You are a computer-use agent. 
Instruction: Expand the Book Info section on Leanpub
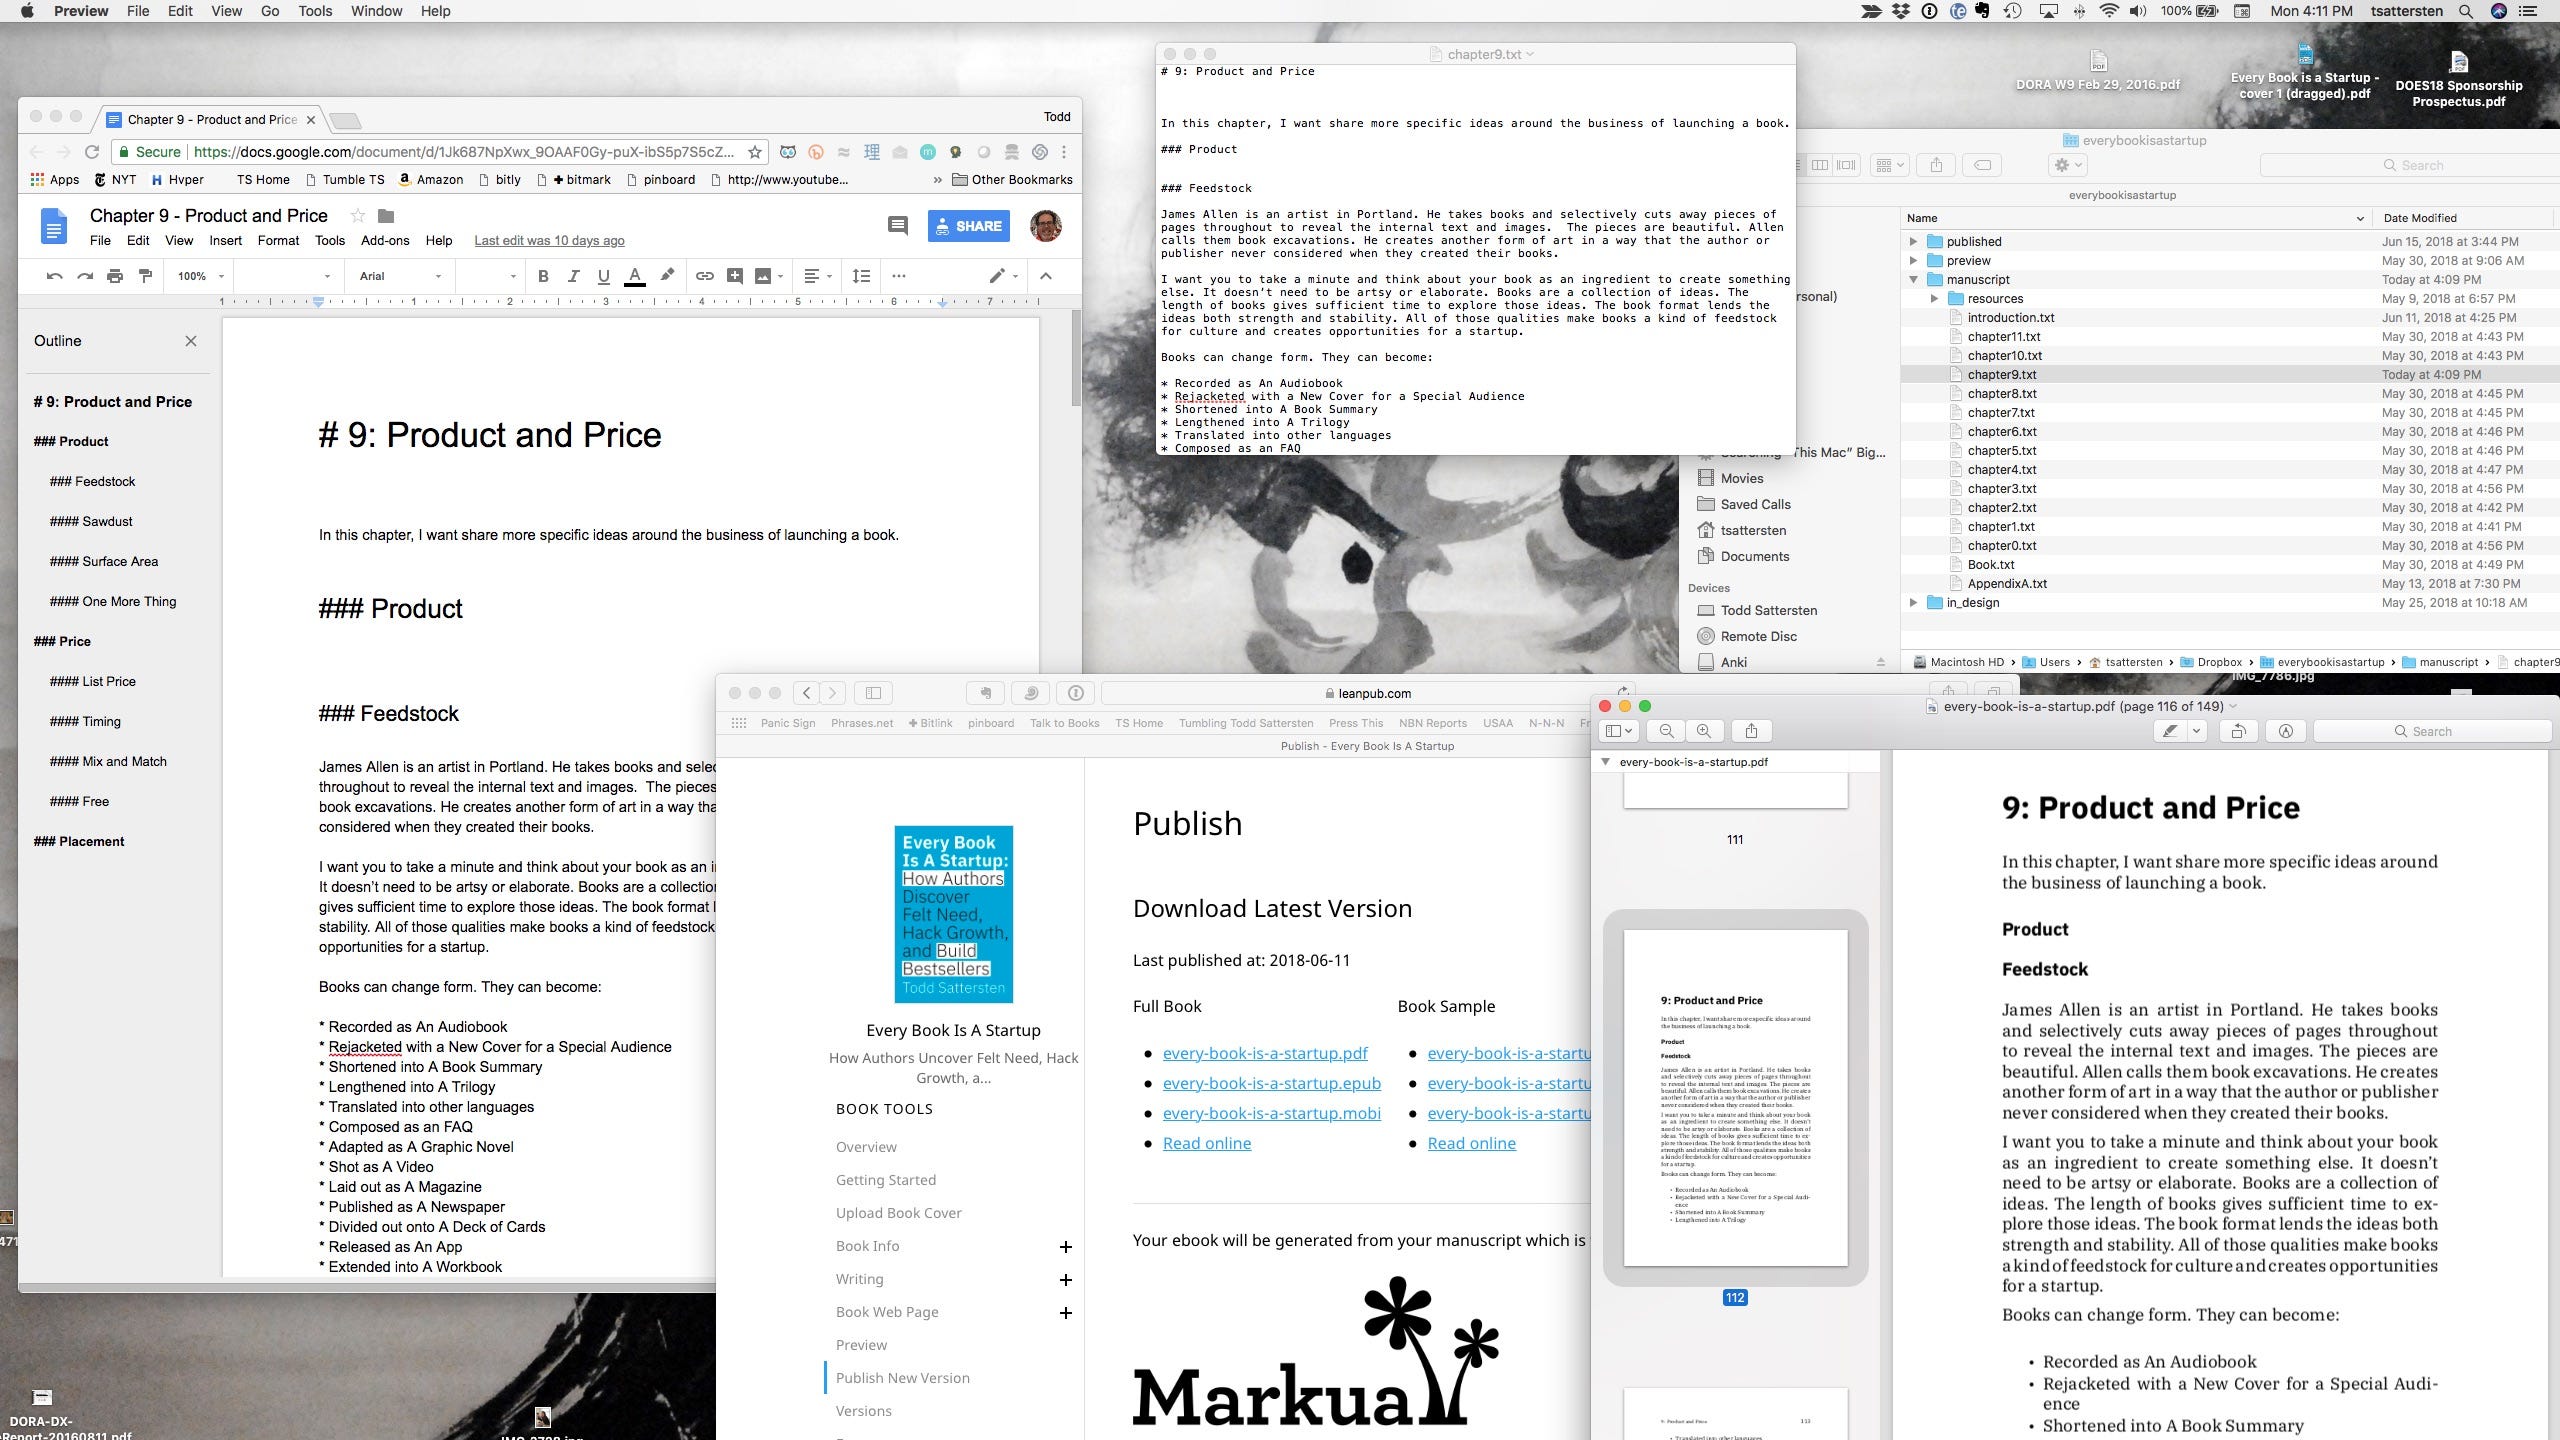click(1065, 1246)
